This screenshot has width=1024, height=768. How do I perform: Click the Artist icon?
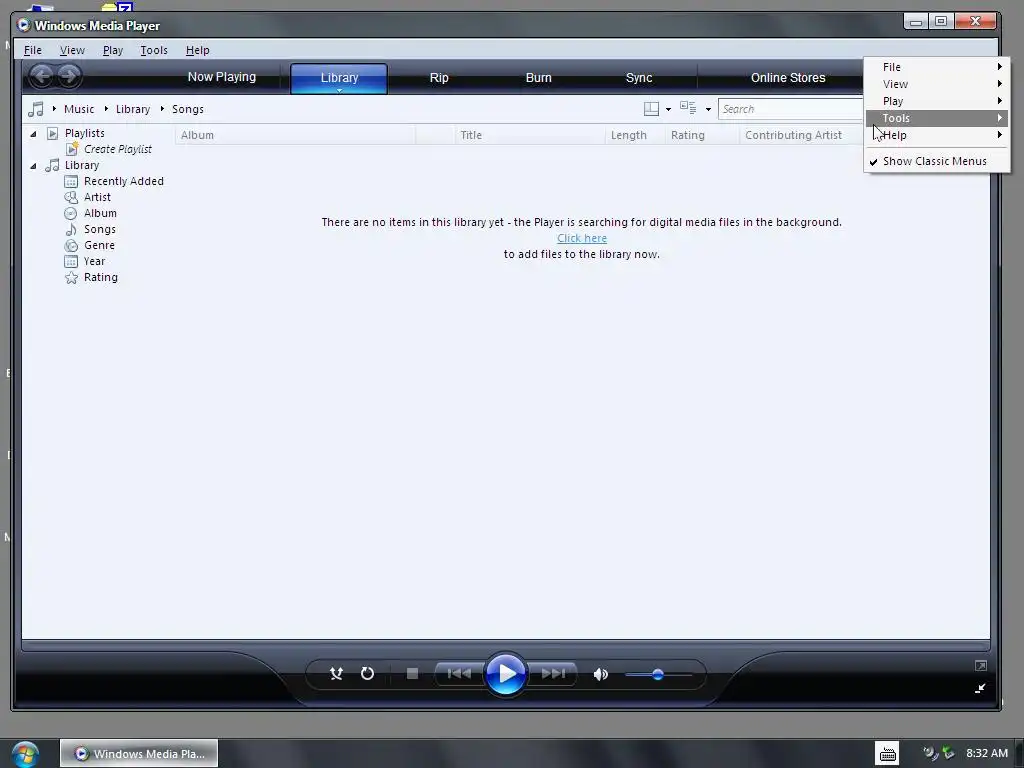click(x=71, y=197)
